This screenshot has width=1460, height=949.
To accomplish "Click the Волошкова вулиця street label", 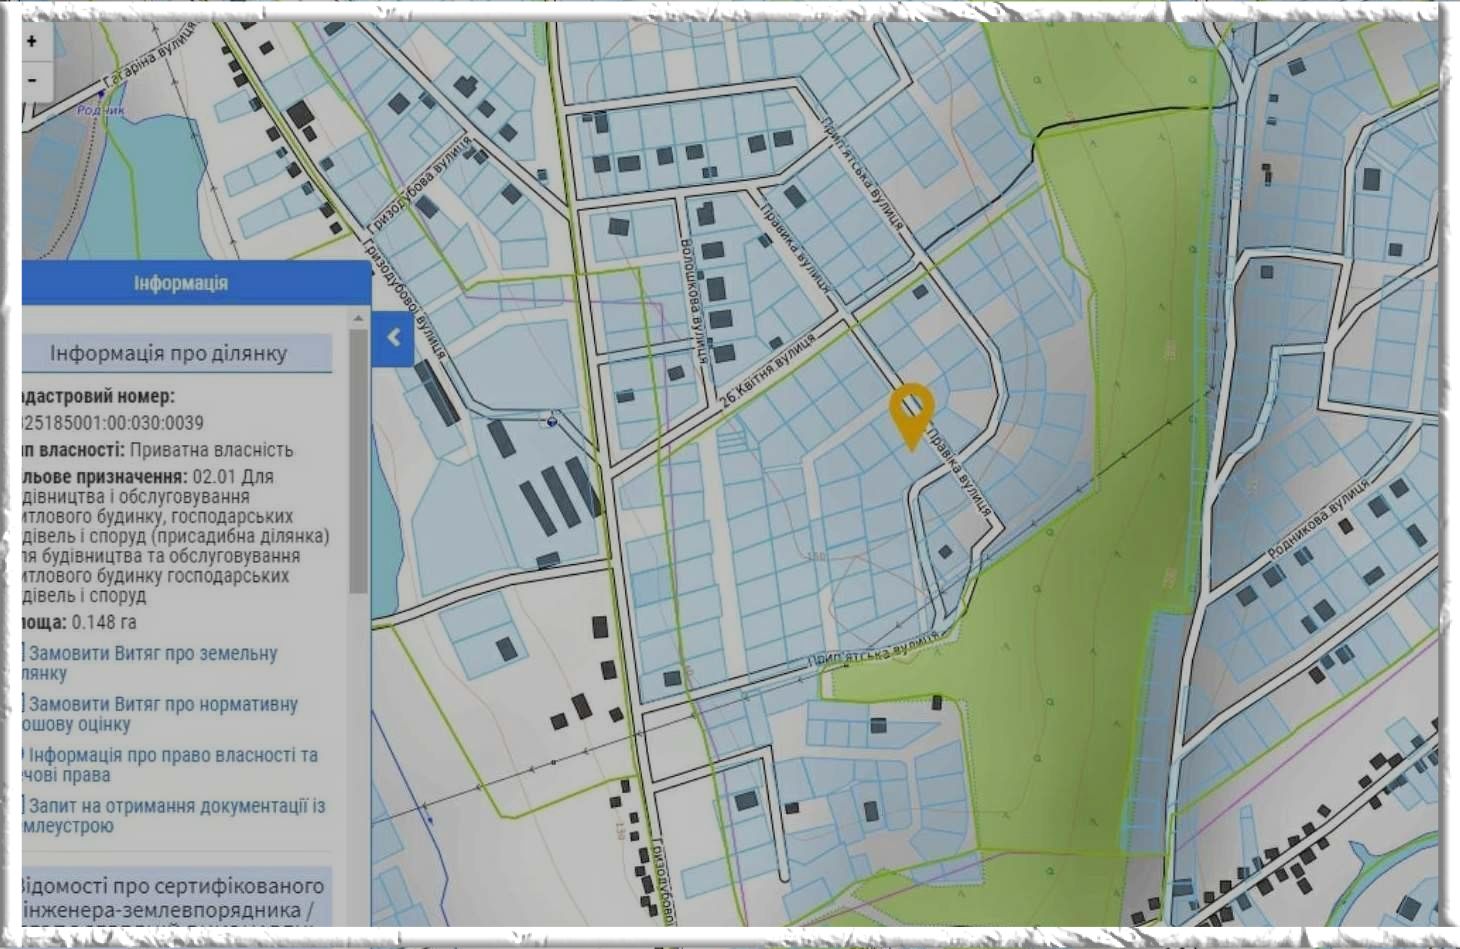I will [694, 300].
